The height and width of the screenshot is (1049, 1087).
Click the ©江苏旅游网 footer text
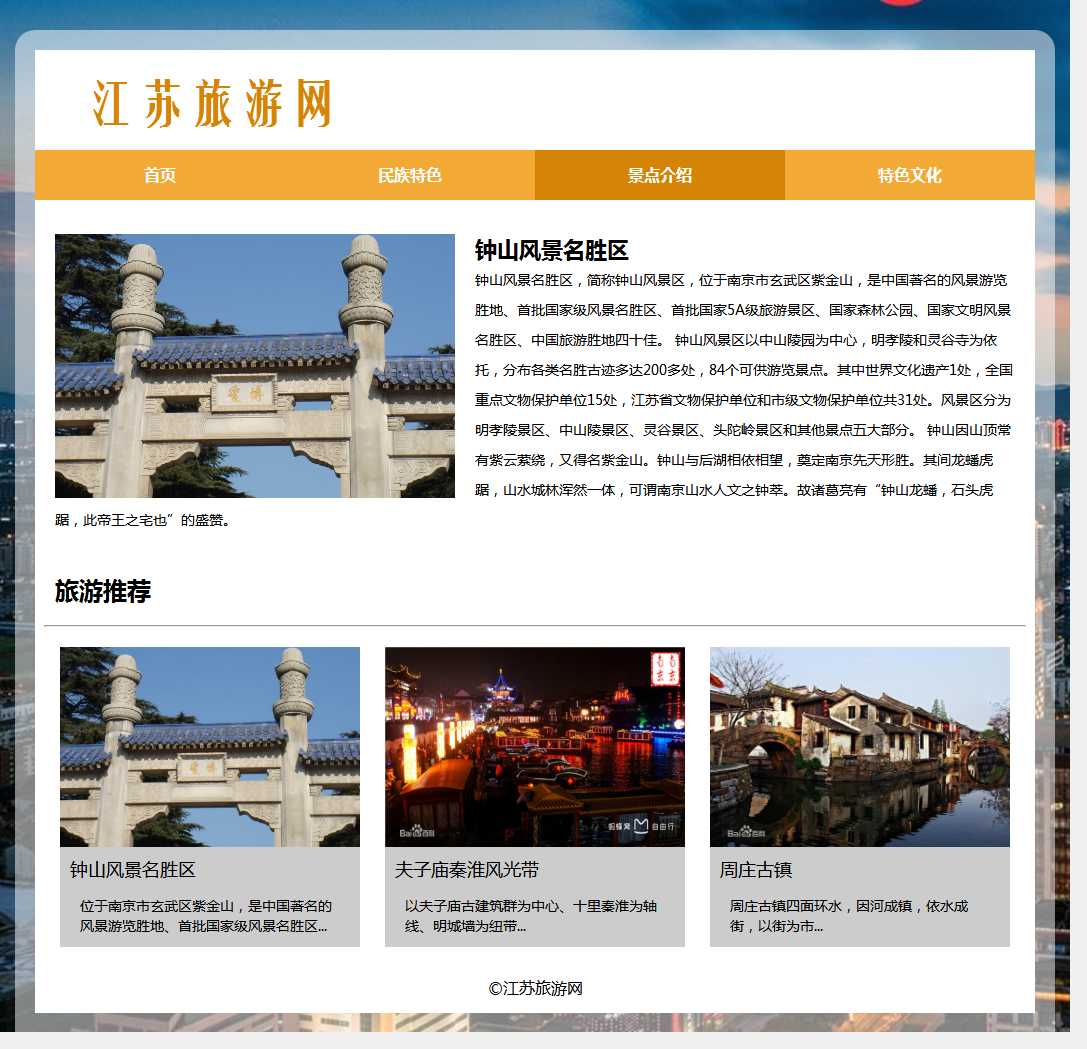click(x=535, y=988)
